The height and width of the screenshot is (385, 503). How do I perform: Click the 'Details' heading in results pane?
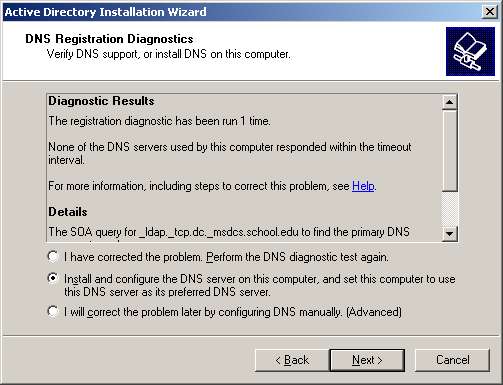[x=68, y=212]
